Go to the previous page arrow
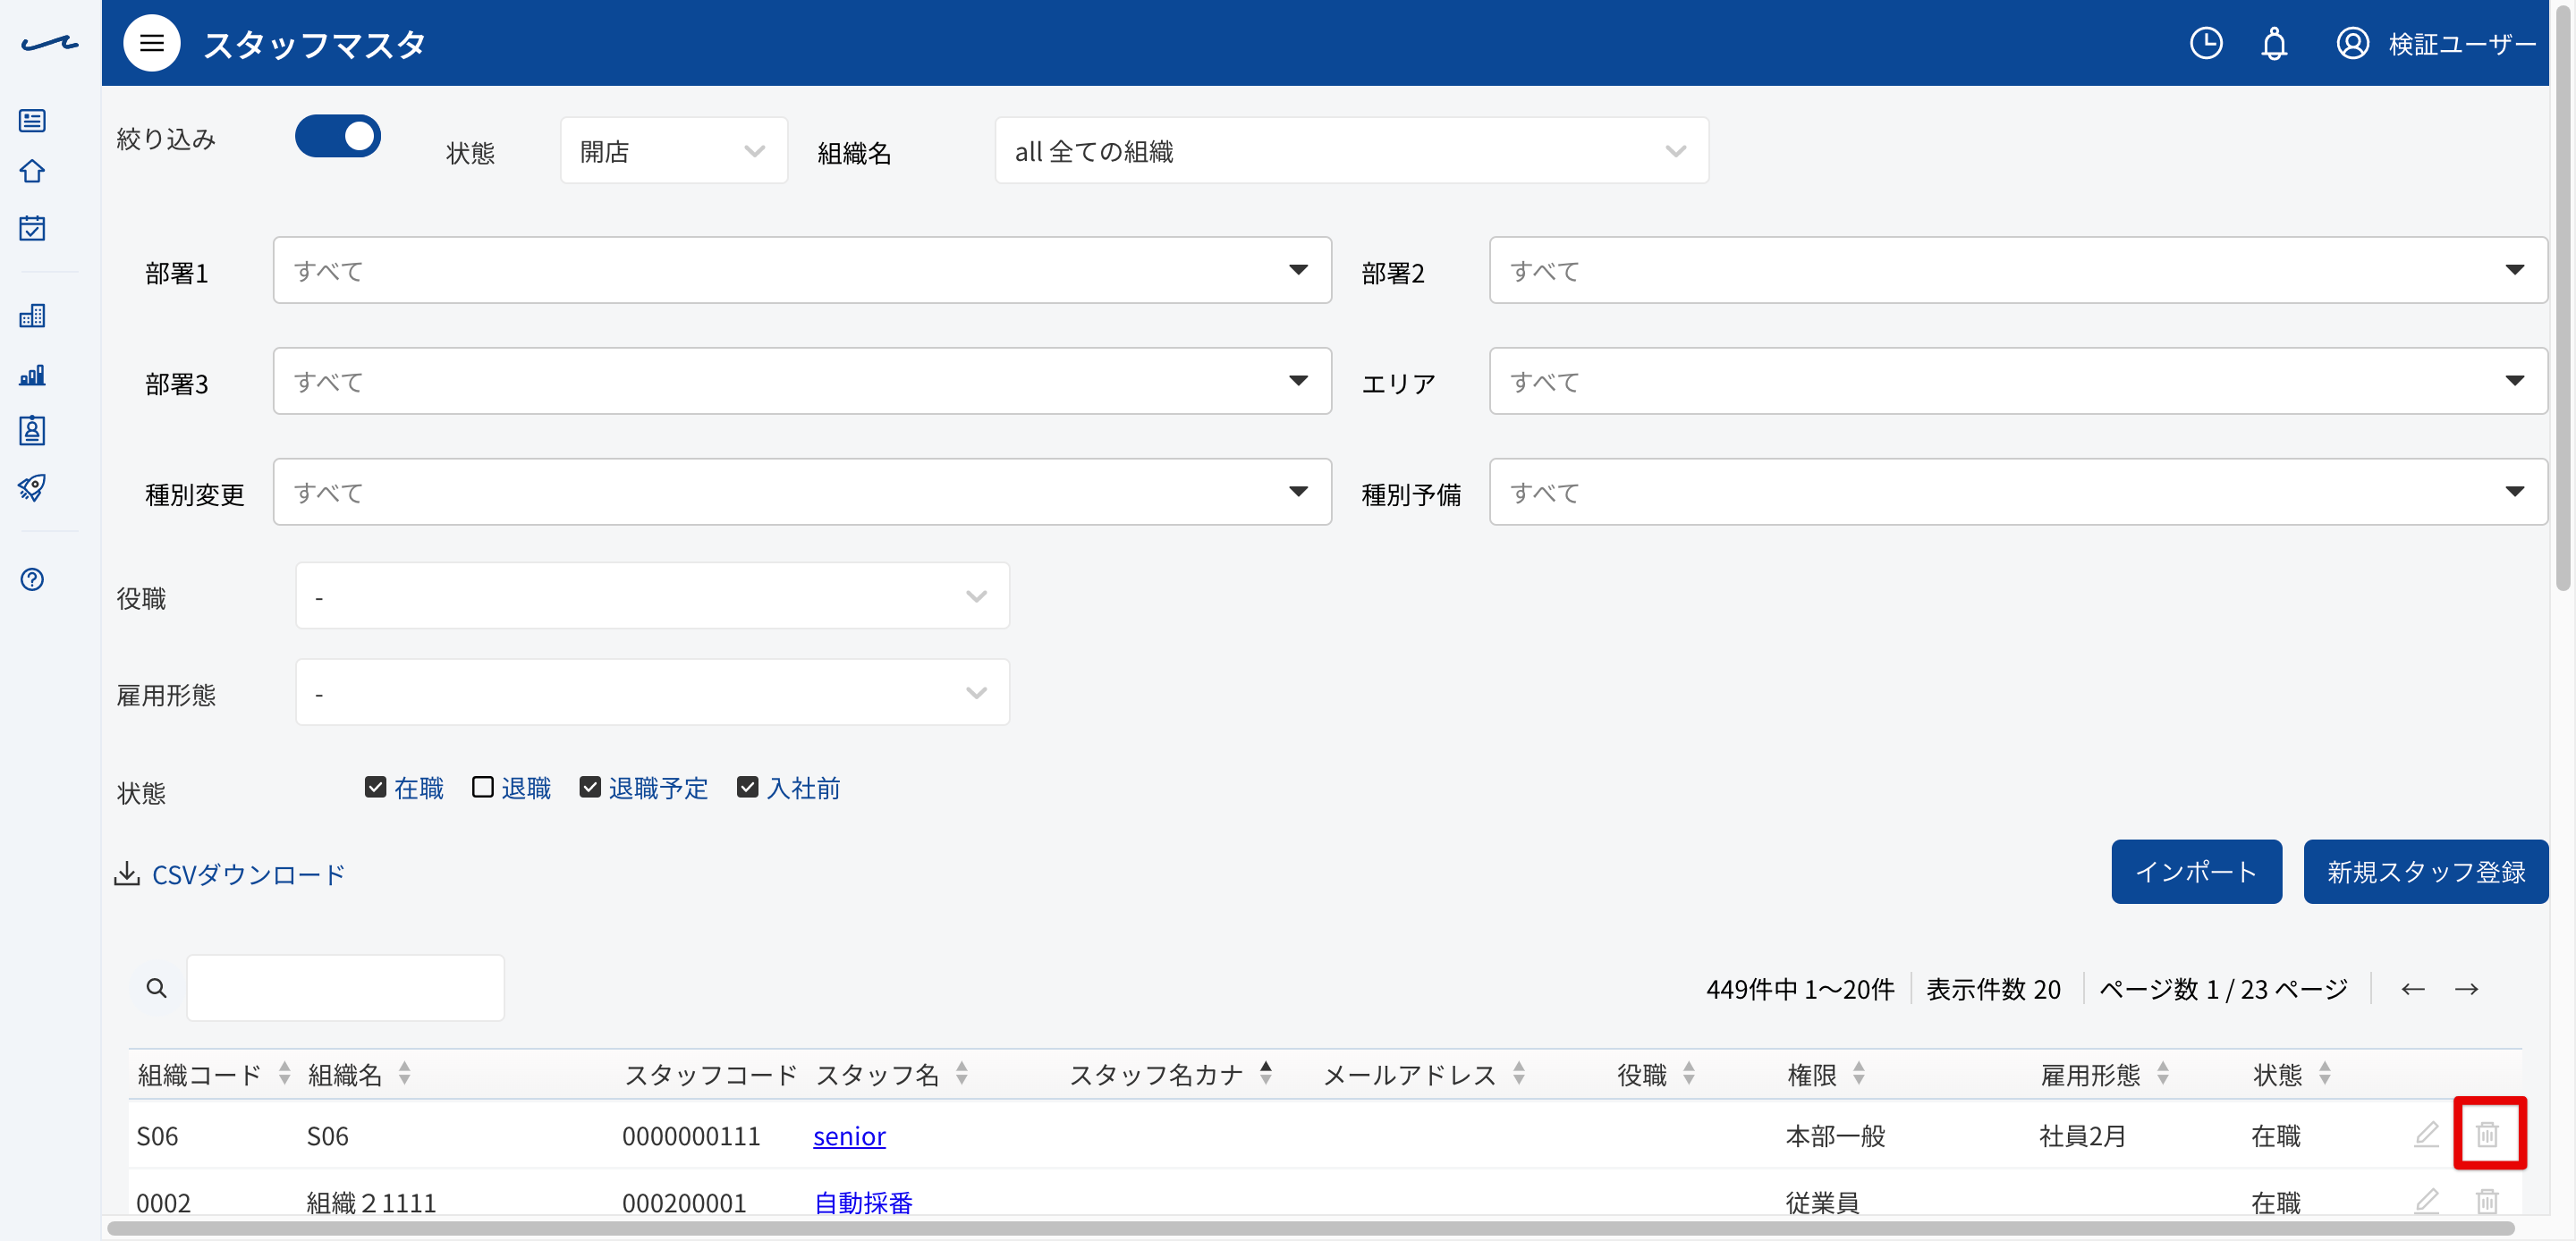This screenshot has height=1241, width=2576. [x=2412, y=989]
